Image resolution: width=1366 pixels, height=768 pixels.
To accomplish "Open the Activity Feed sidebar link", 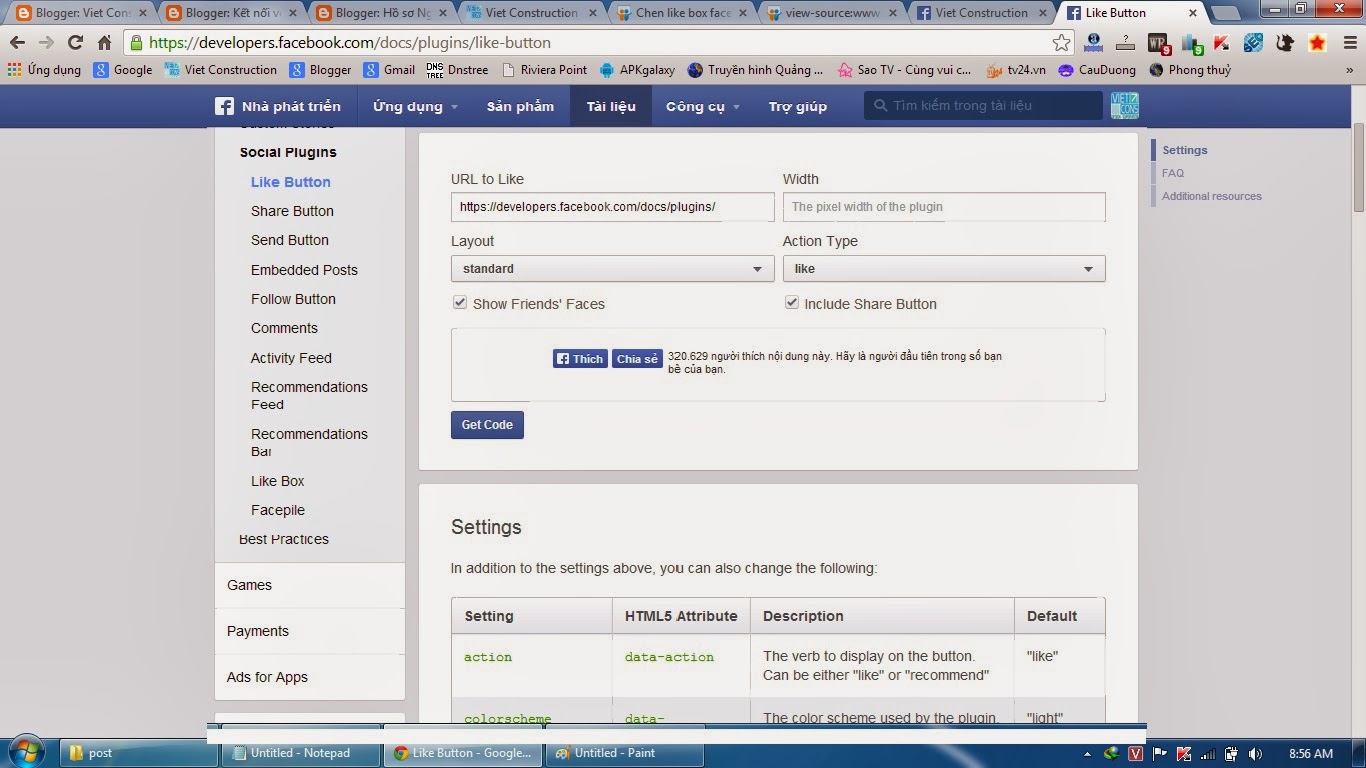I will [291, 358].
